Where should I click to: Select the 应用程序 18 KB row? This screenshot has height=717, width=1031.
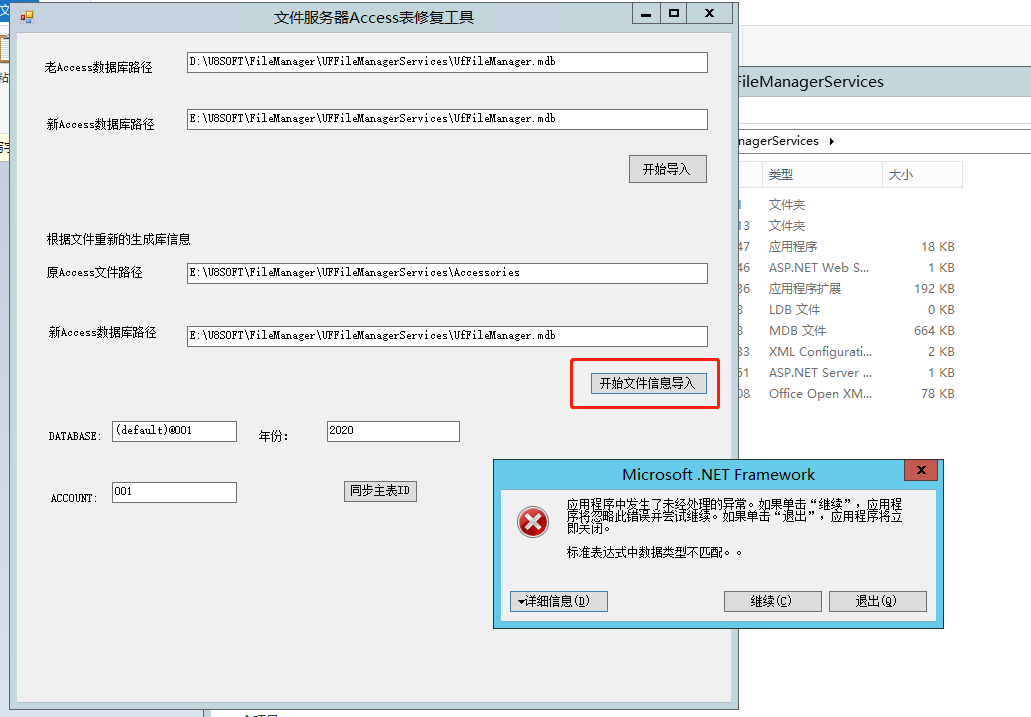(x=850, y=247)
